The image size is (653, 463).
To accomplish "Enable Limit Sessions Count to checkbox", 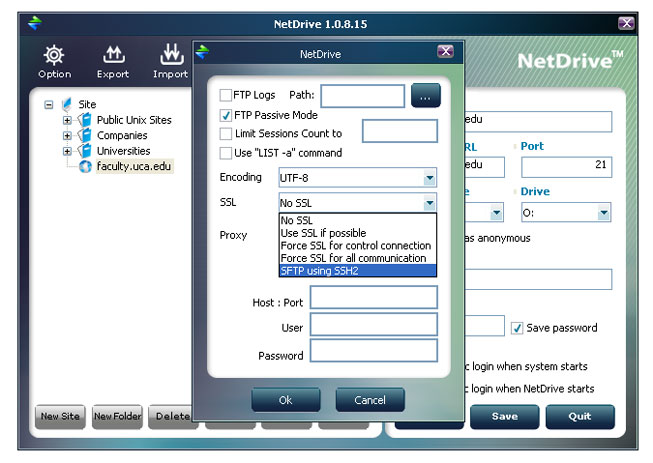I will [226, 134].
